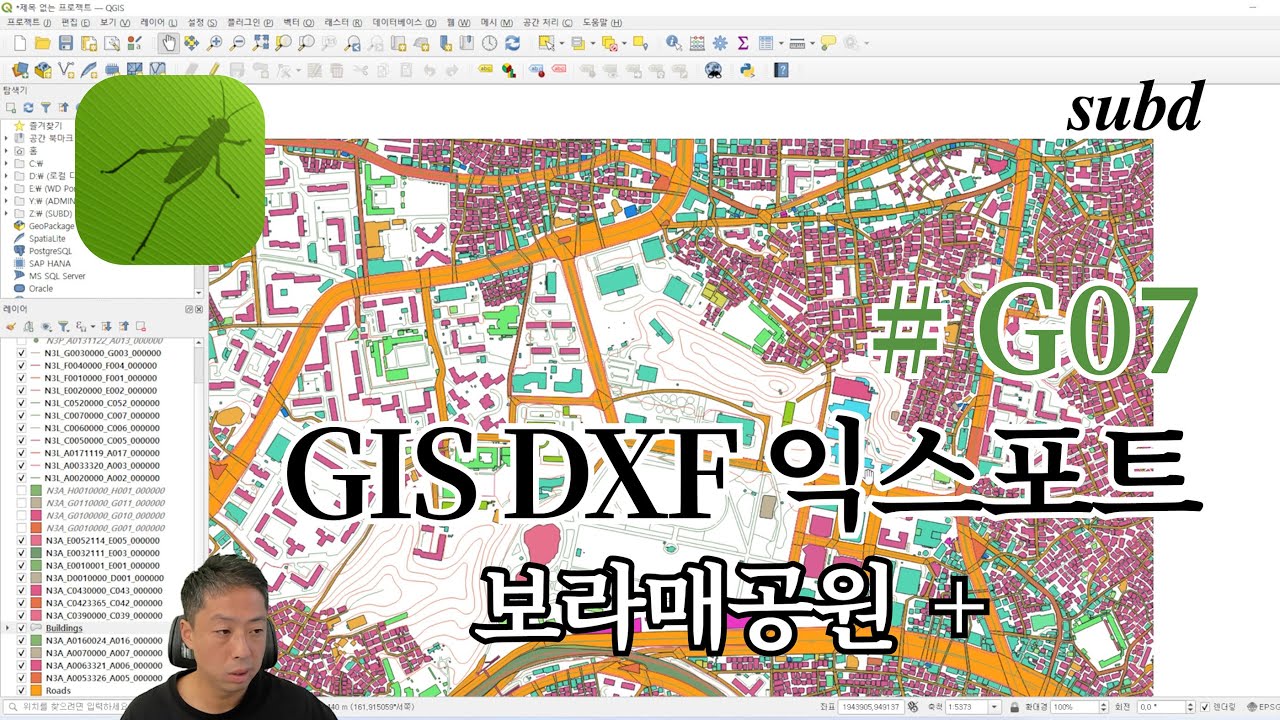
Task: Select layer N3A_D0010000_D001_000000
Action: point(104,578)
